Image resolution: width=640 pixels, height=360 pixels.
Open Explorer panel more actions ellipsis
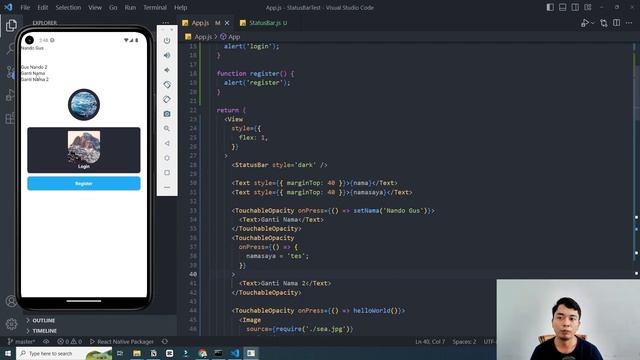(x=166, y=23)
